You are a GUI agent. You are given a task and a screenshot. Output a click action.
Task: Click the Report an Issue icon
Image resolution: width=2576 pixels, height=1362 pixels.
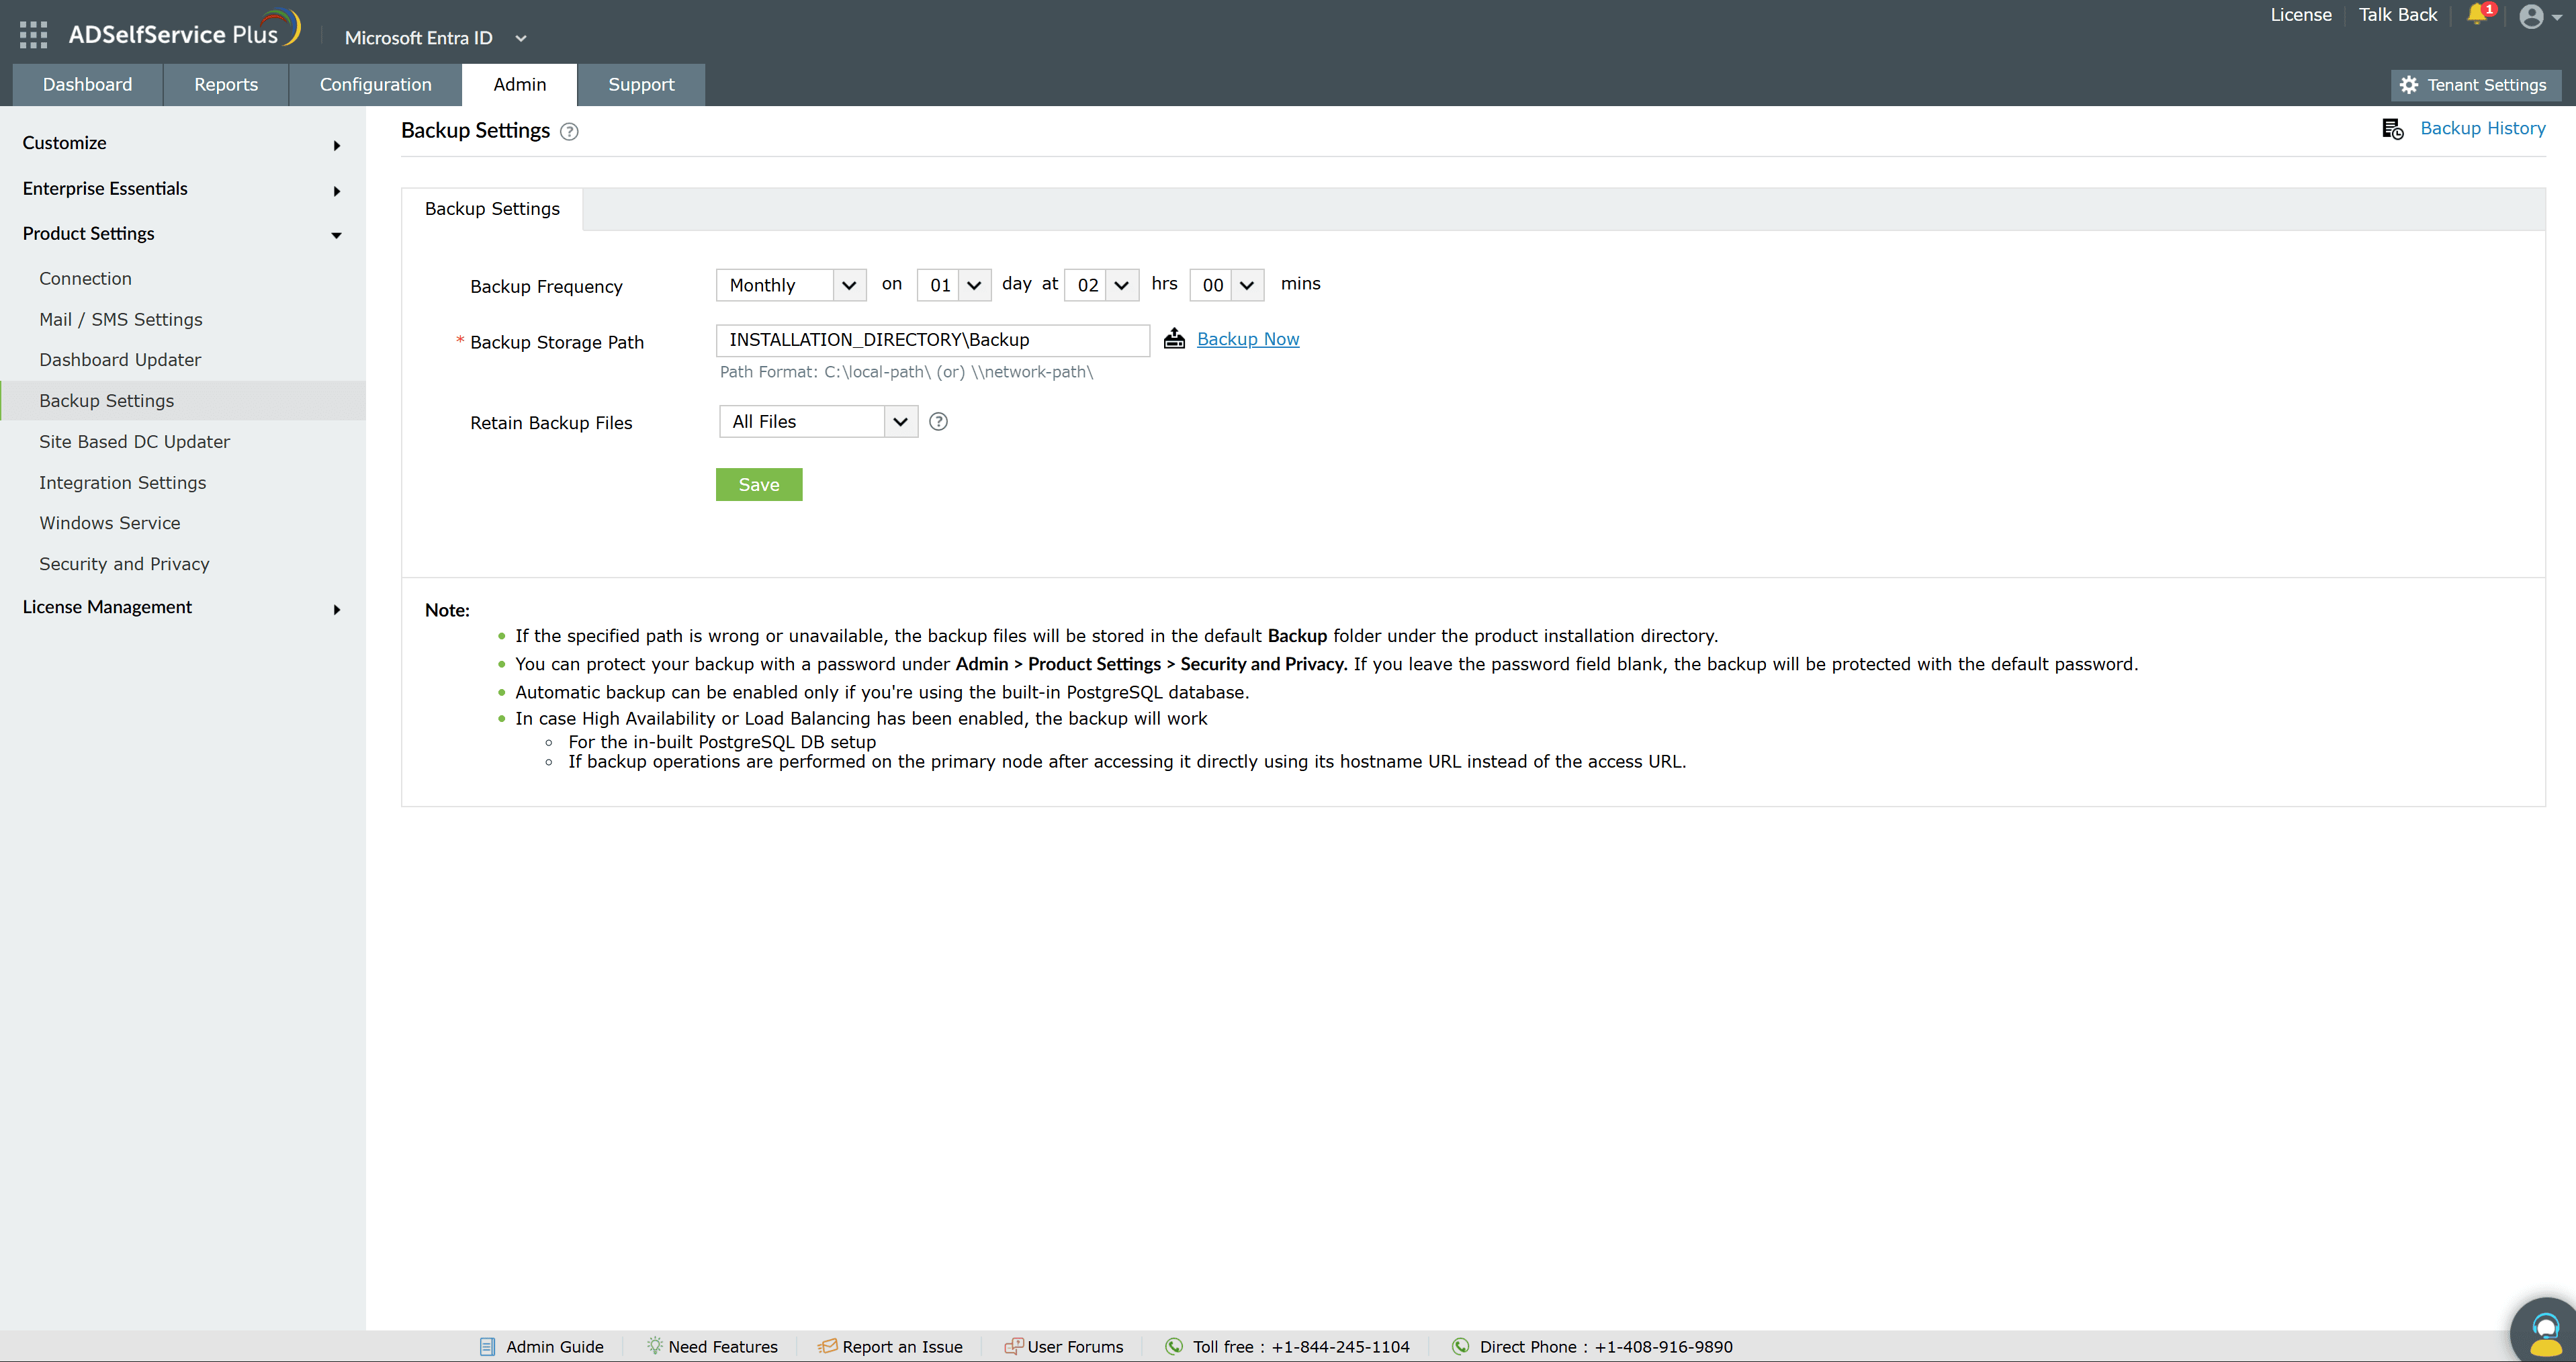click(827, 1346)
